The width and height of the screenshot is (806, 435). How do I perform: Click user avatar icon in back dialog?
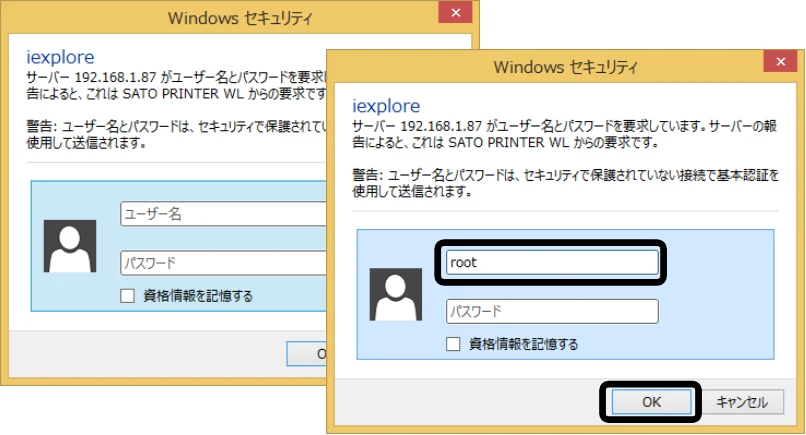click(x=70, y=246)
